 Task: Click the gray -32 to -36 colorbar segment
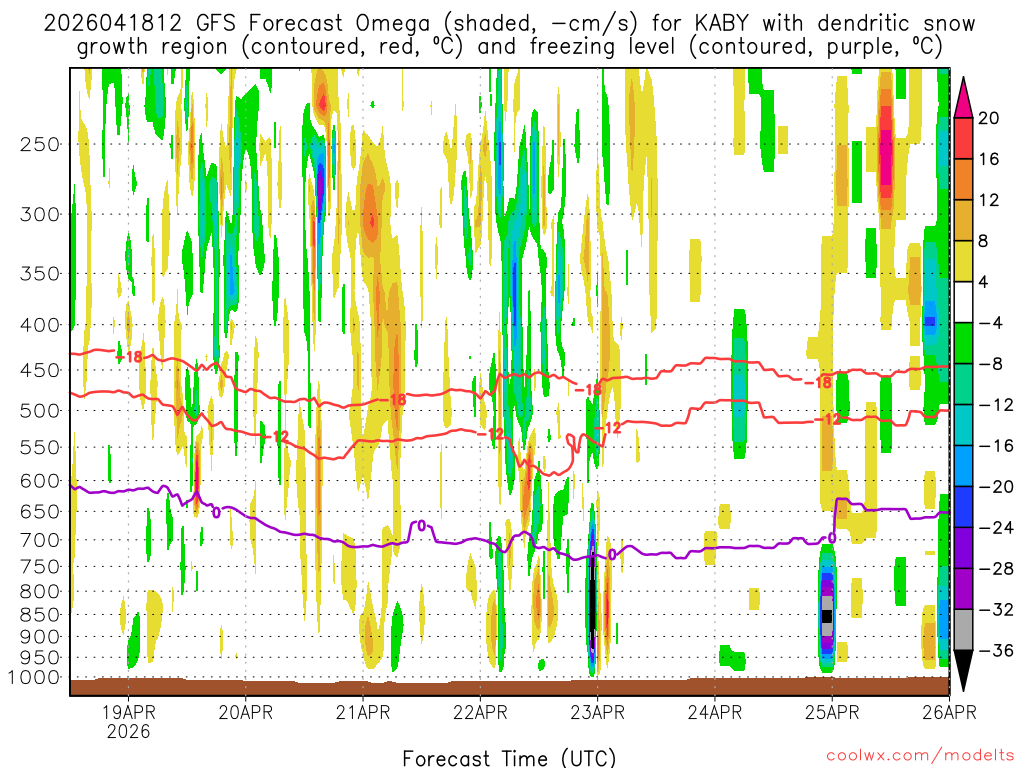(963, 630)
